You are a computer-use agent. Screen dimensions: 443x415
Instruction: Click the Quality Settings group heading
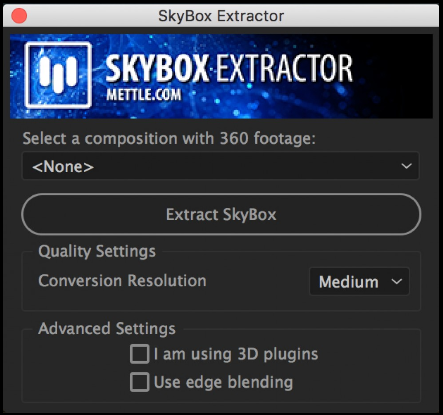click(x=97, y=251)
